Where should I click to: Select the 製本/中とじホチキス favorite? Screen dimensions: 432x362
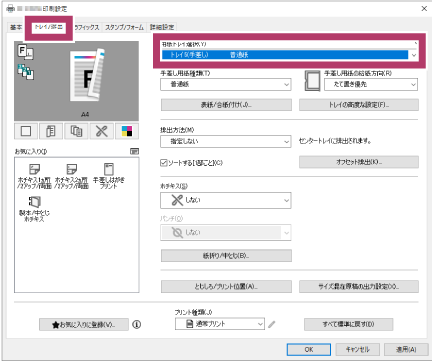click(x=34, y=209)
